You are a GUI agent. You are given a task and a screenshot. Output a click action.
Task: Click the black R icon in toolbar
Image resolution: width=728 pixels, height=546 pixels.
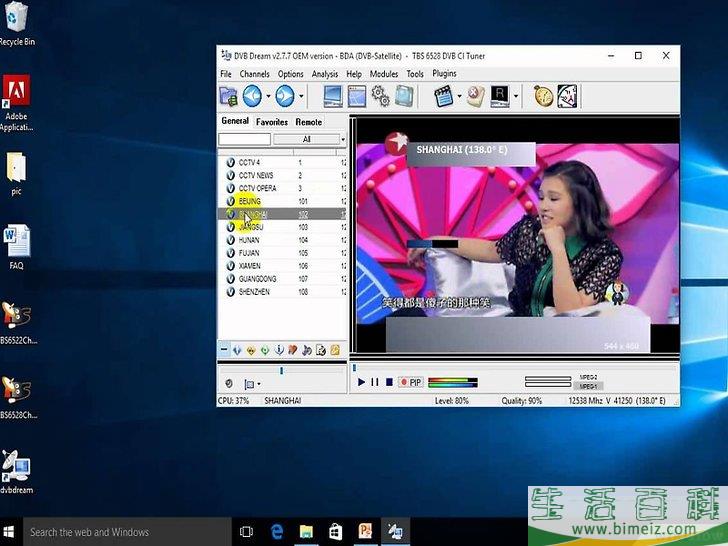click(x=500, y=96)
